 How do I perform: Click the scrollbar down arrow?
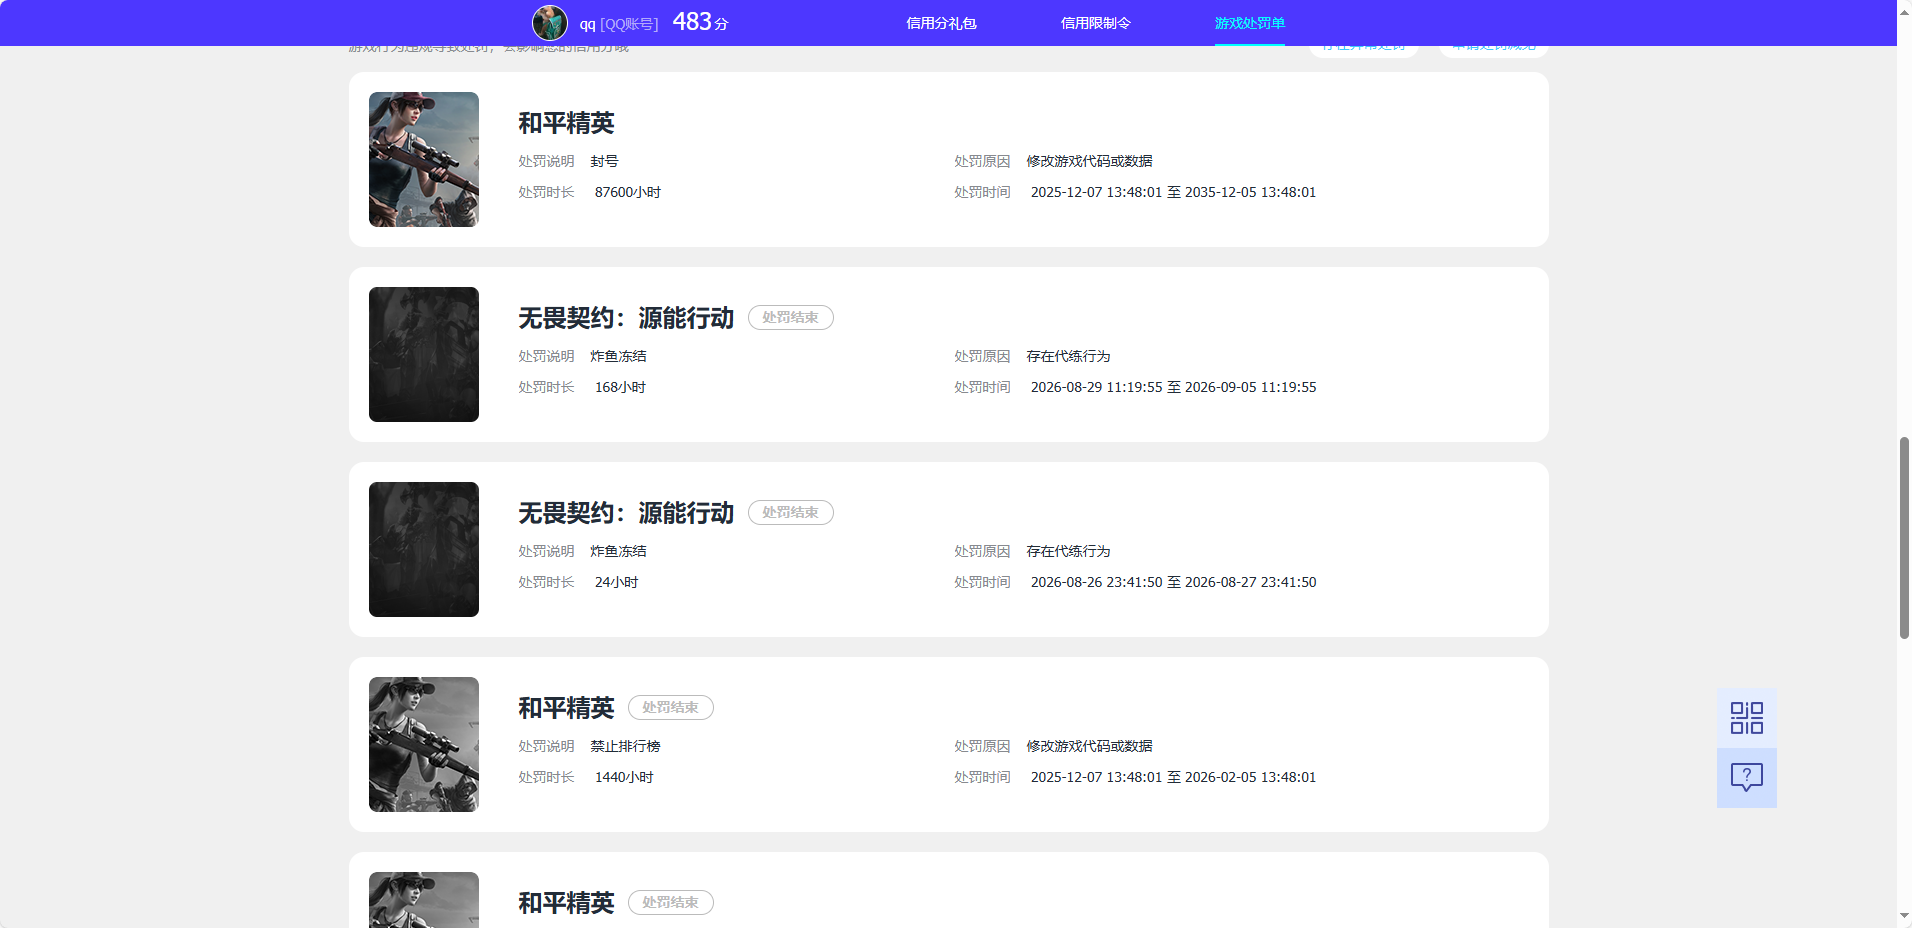(x=1904, y=917)
